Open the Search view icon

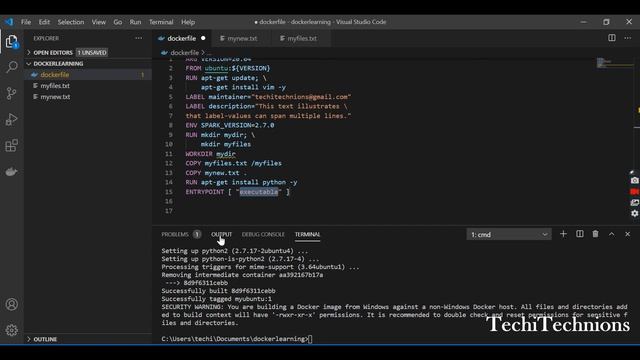coord(11,67)
